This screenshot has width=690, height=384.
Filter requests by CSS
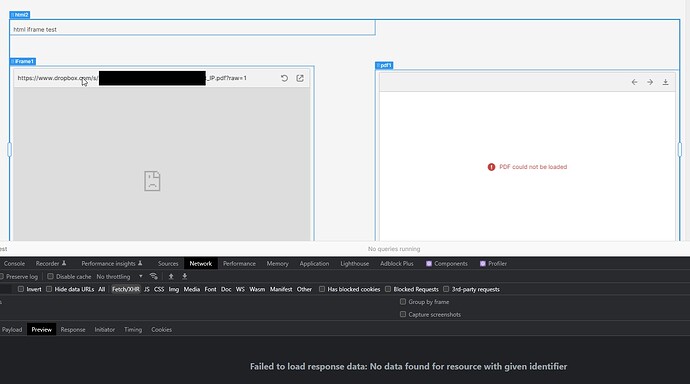pyautogui.click(x=159, y=289)
